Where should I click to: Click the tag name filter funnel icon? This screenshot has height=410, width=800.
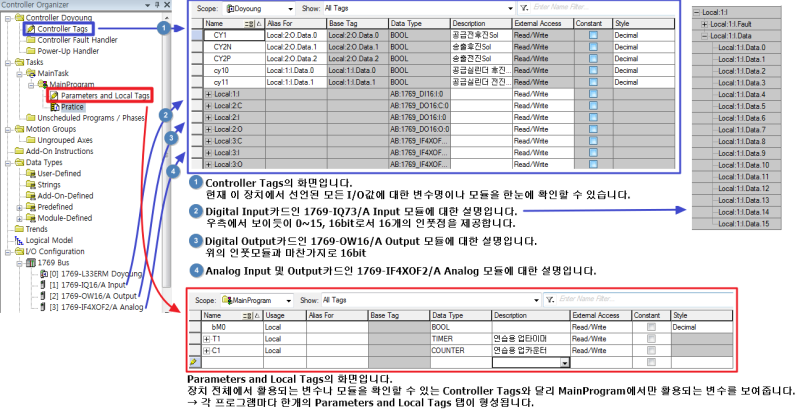point(524,8)
